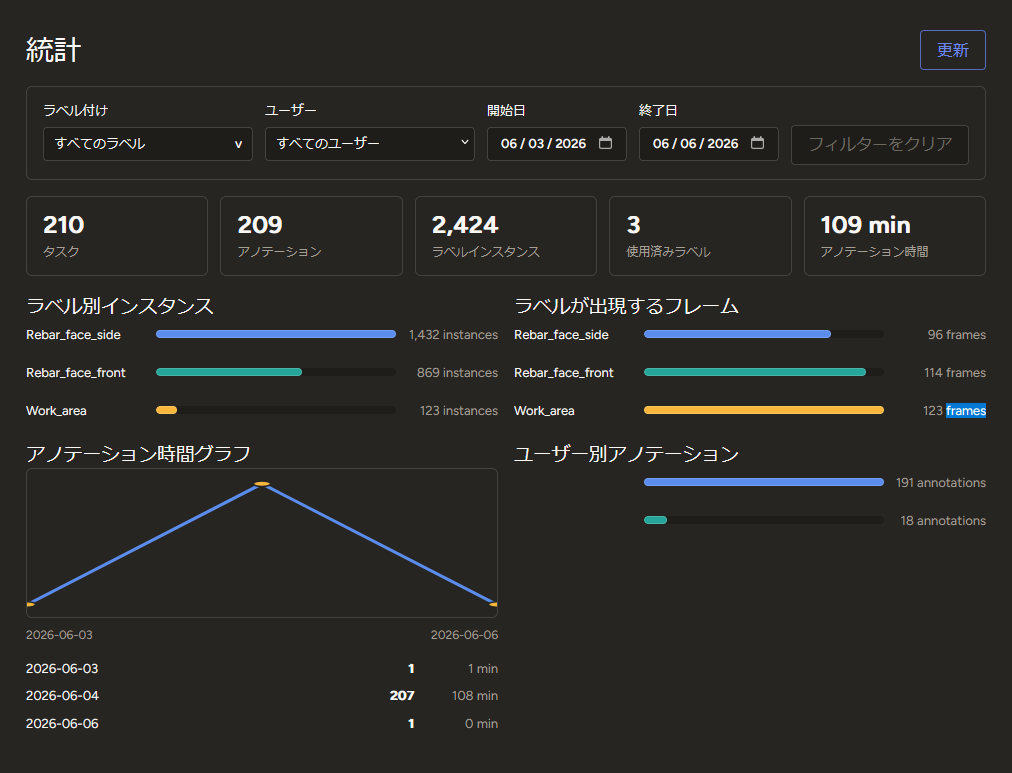Click Work_area frames yellow bar
The image size is (1012, 773).
pos(764,410)
